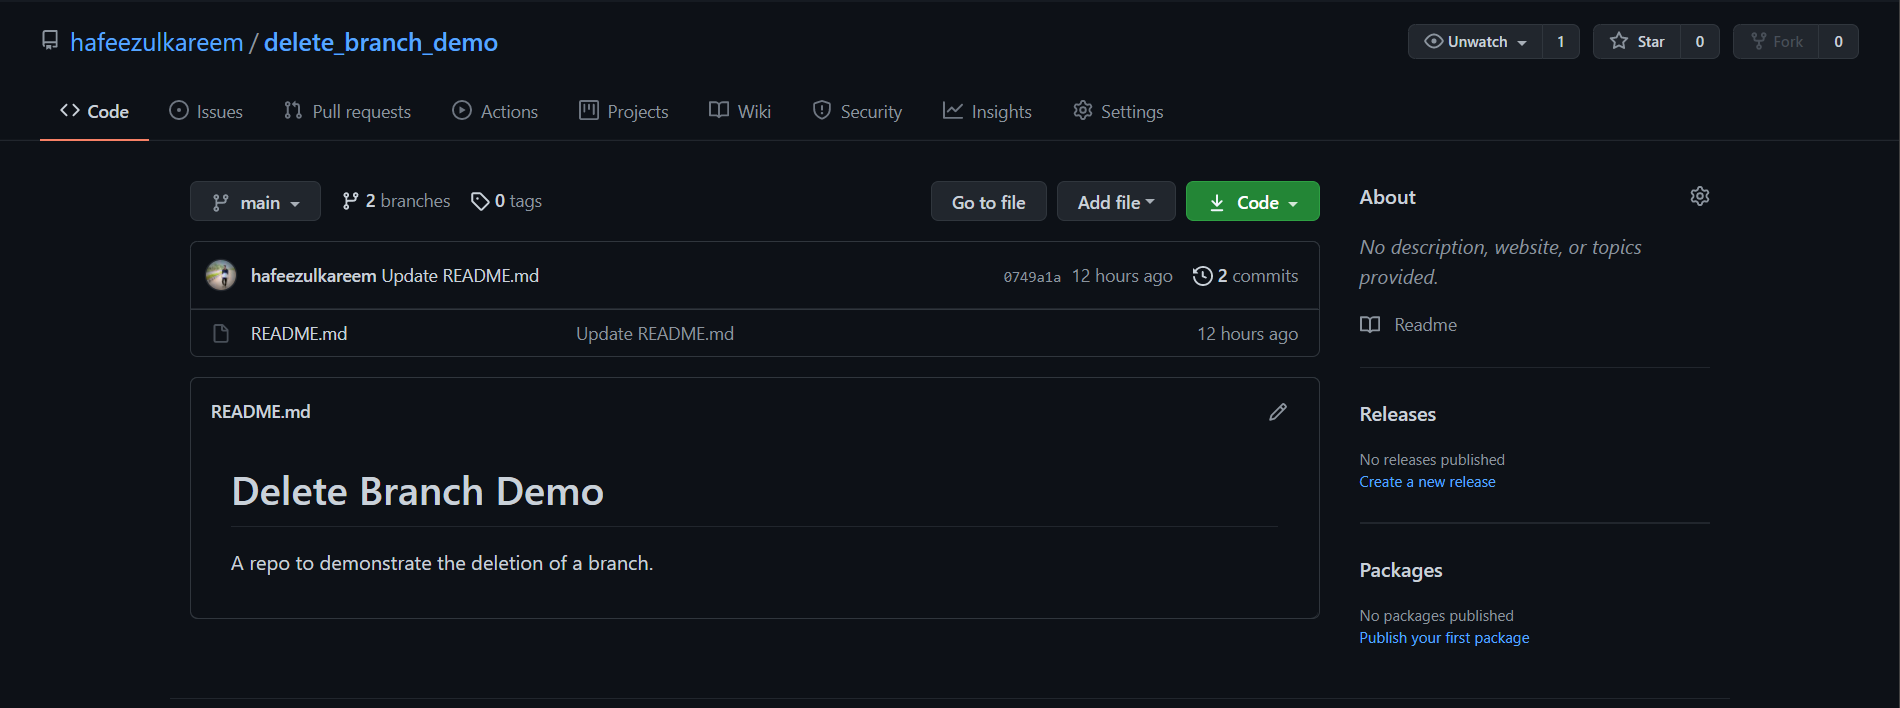The height and width of the screenshot is (708, 1900).
Task: Open the delete_branch_demo repository link
Action: click(381, 42)
